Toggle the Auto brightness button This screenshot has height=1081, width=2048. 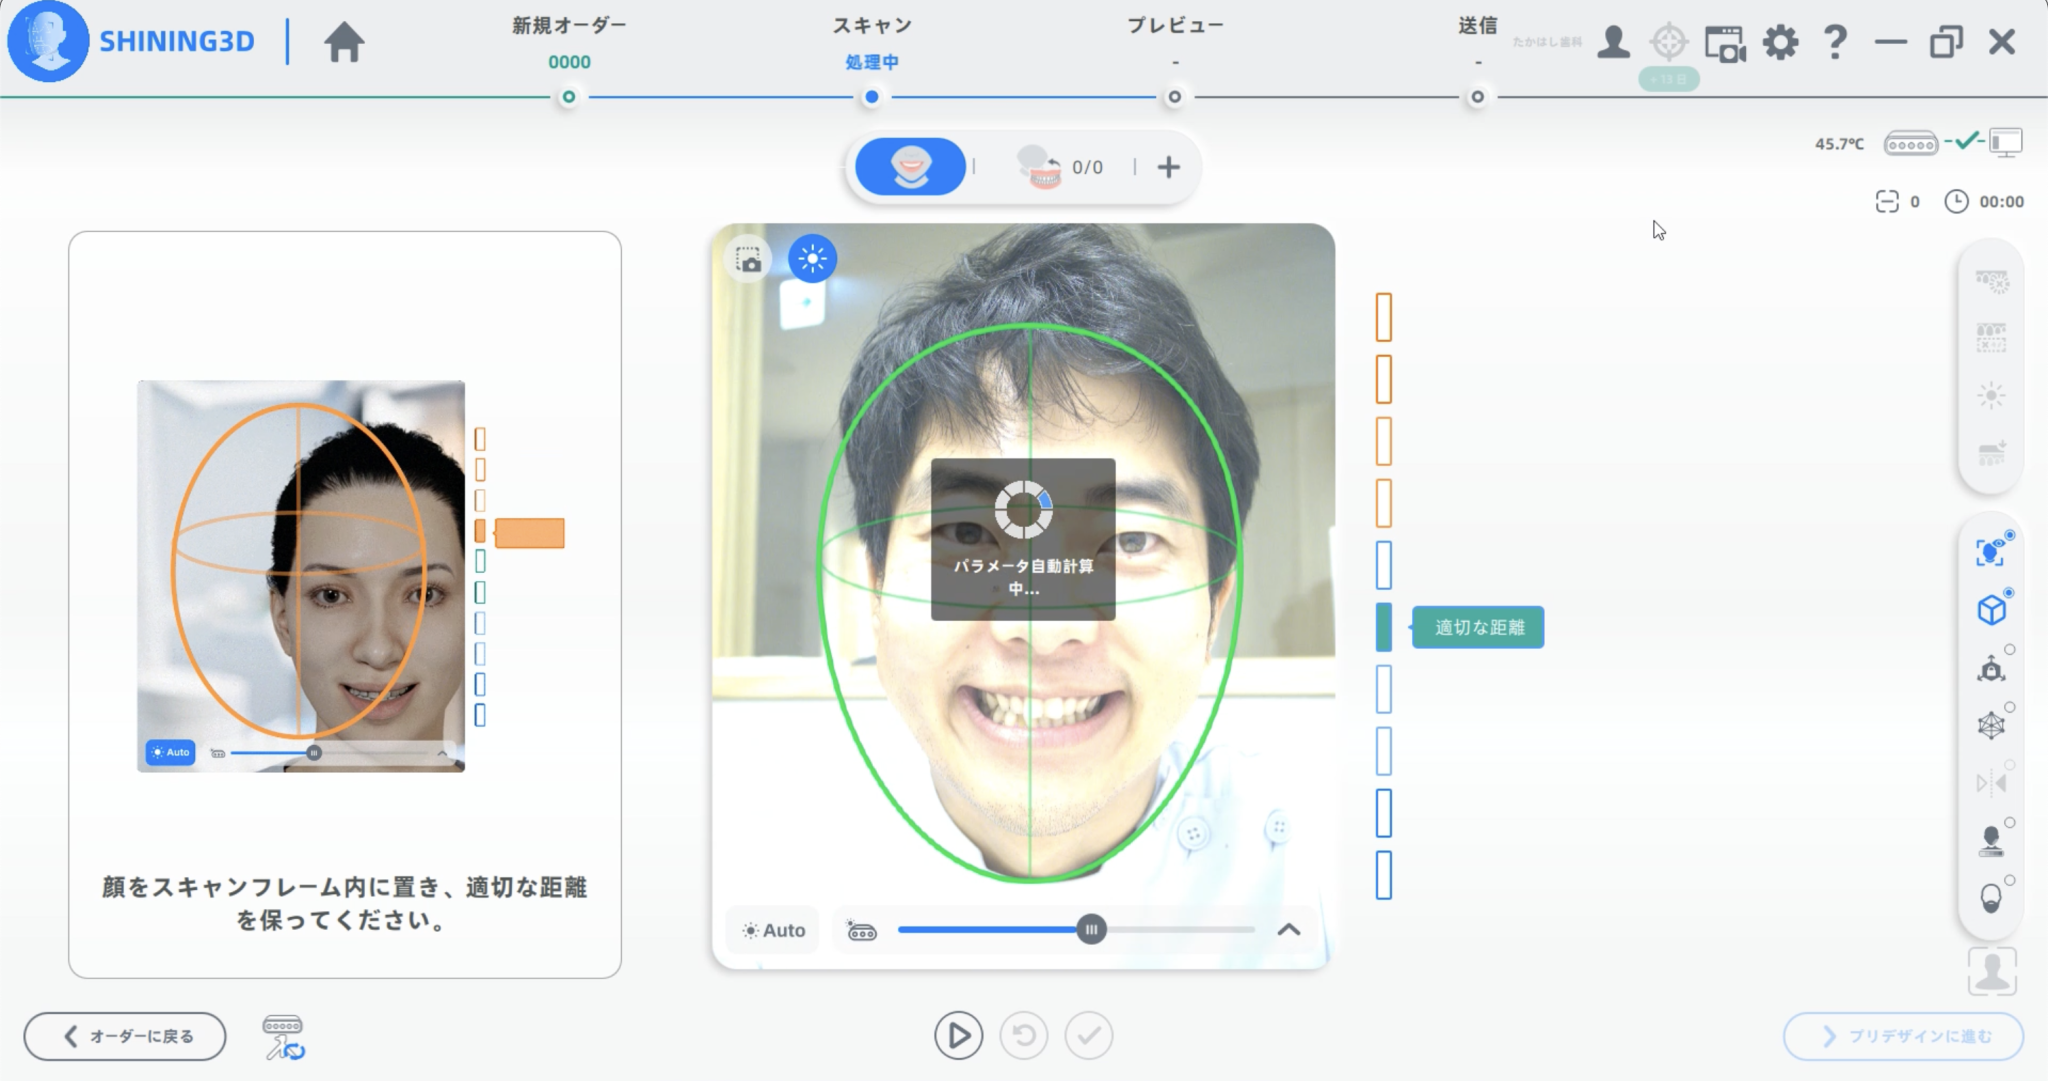[774, 930]
